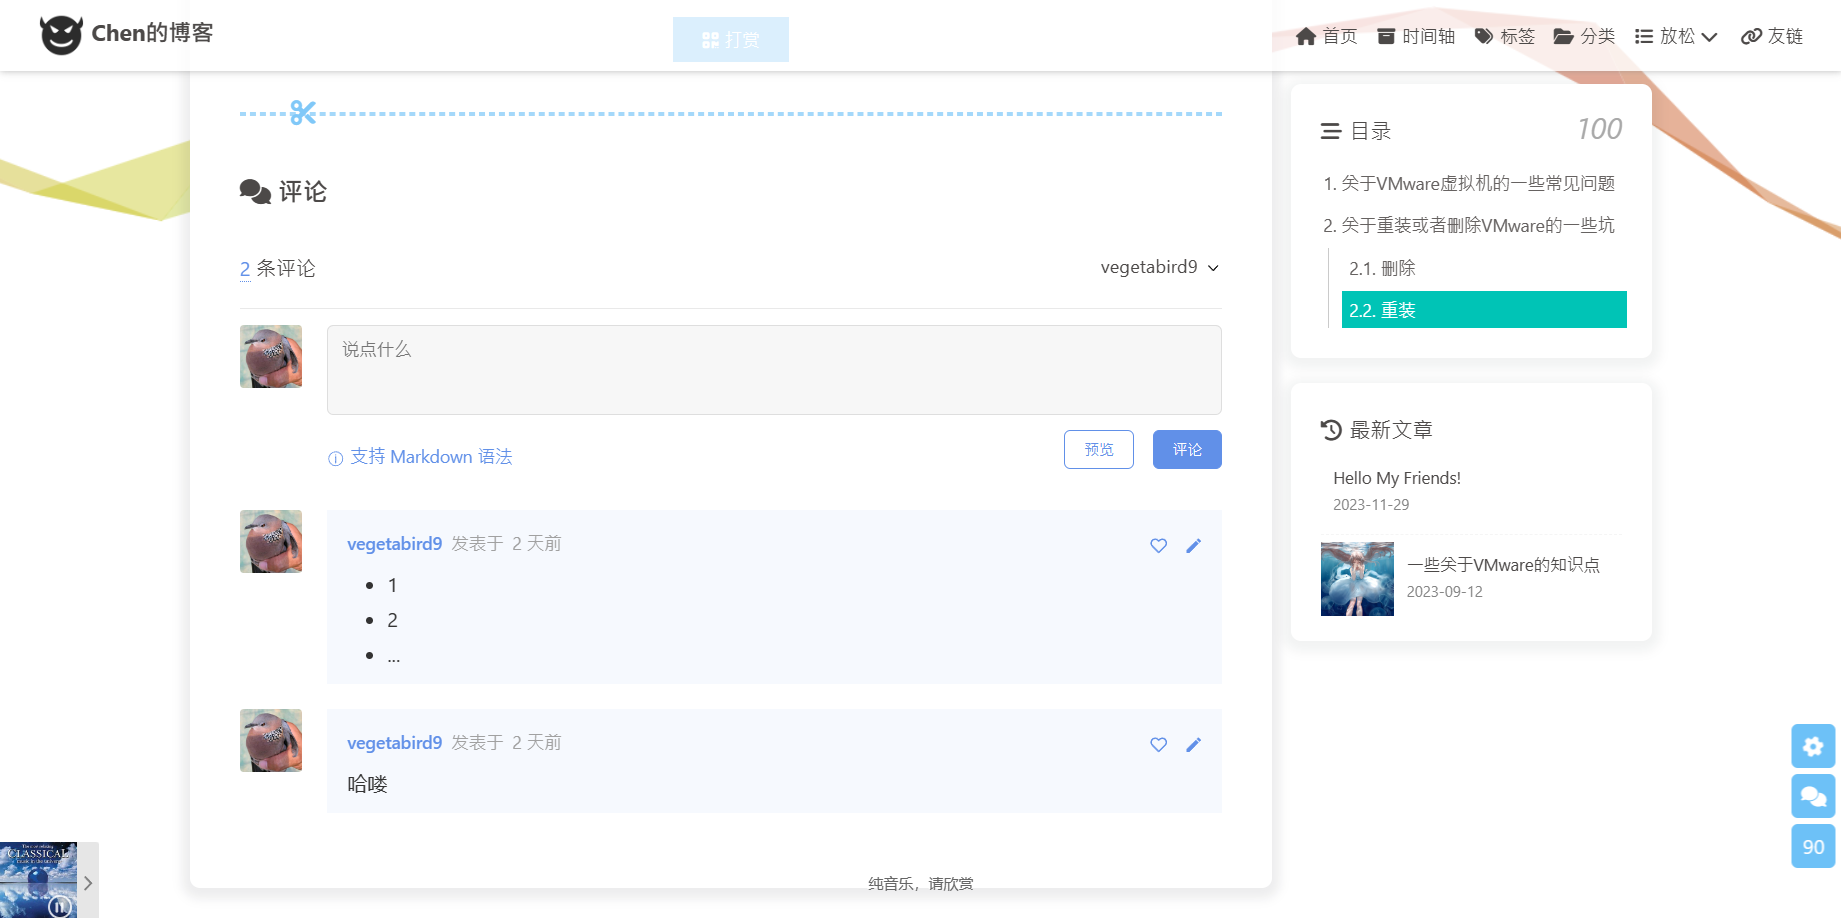Click the 2023-09-12 date text
This screenshot has width=1841, height=918.
pos(1445,592)
